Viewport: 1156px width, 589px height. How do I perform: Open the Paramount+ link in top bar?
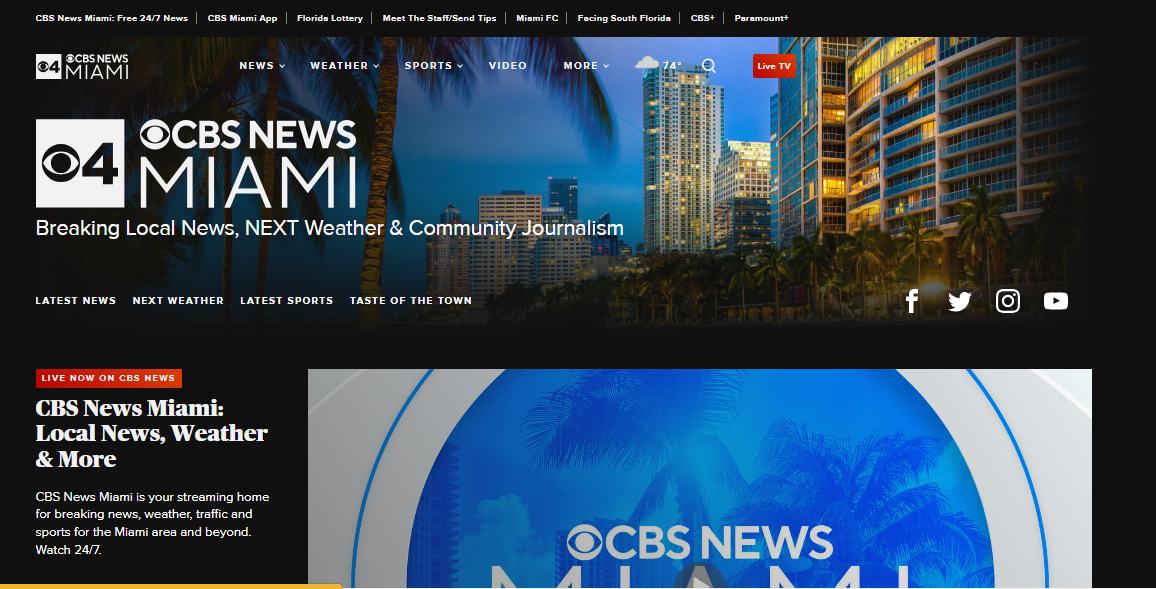761,18
